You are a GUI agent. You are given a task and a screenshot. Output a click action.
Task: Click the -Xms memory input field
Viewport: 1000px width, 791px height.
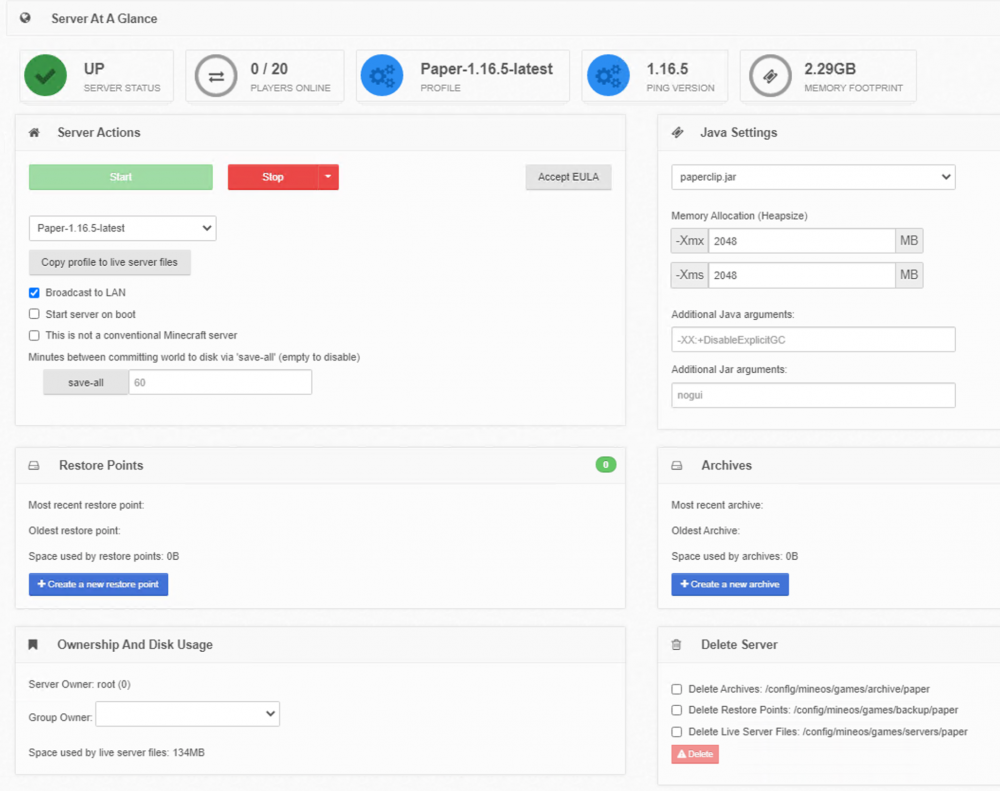(802, 275)
